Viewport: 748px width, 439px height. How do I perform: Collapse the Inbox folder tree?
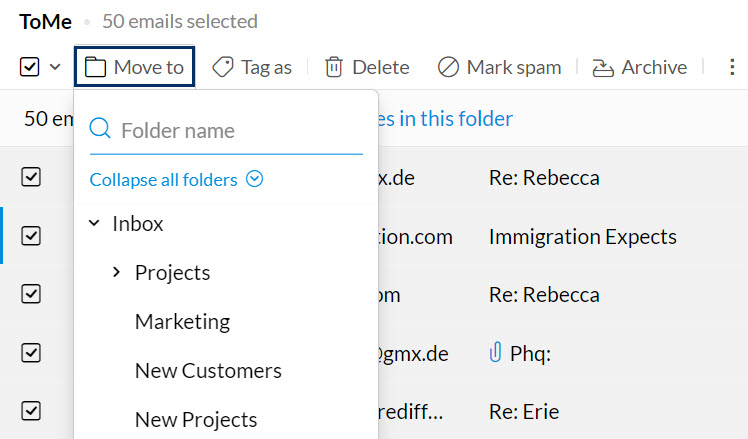coord(94,224)
